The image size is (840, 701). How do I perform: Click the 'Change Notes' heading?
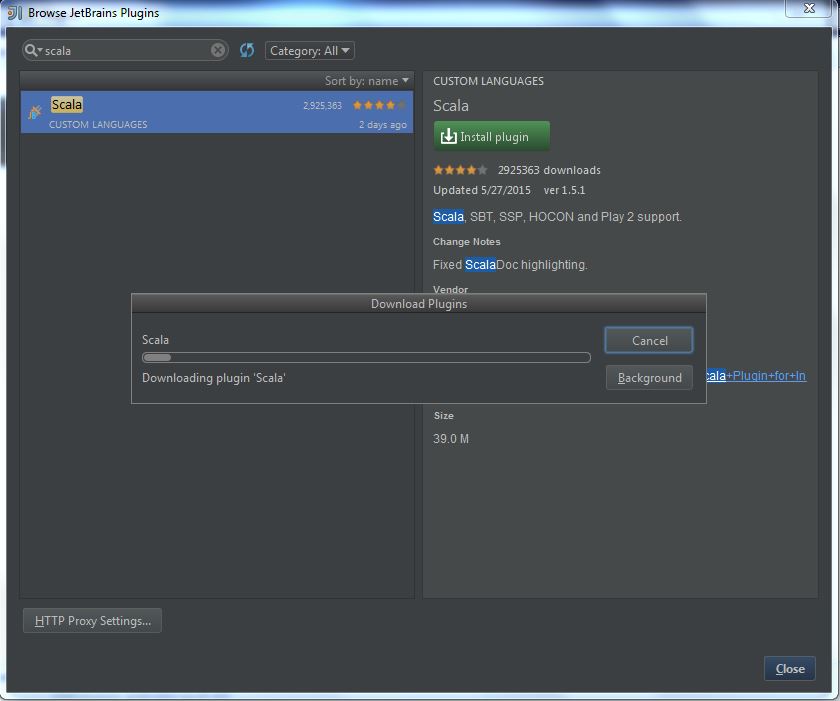(467, 242)
